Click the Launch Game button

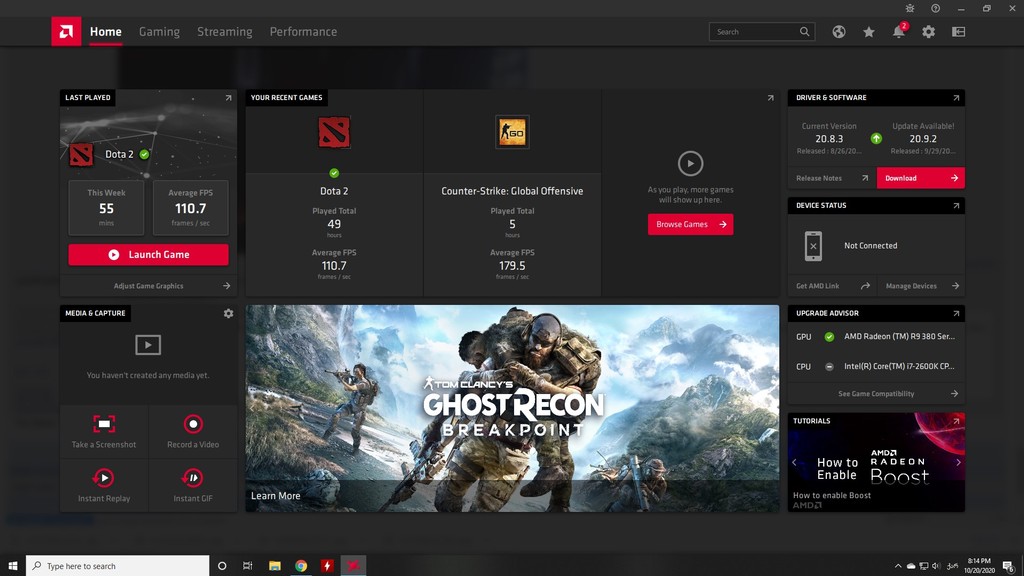pyautogui.click(x=148, y=255)
